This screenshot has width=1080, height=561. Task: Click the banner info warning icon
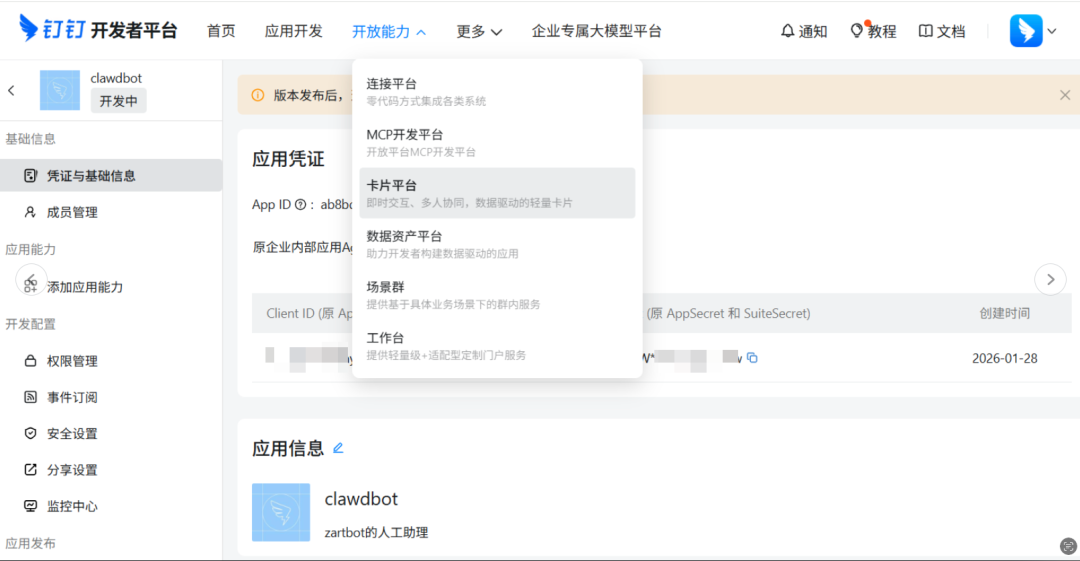[258, 95]
